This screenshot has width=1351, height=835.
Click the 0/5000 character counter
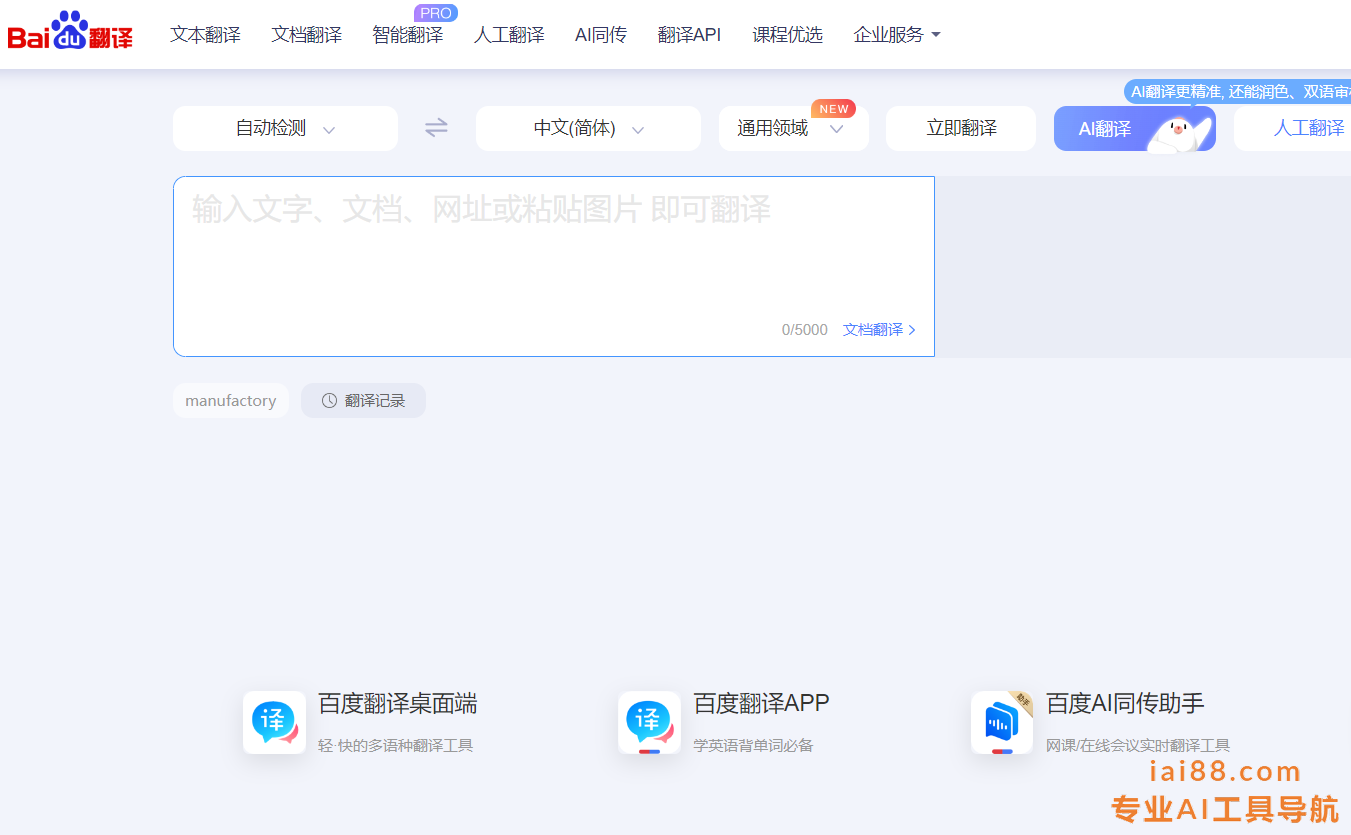tap(805, 330)
